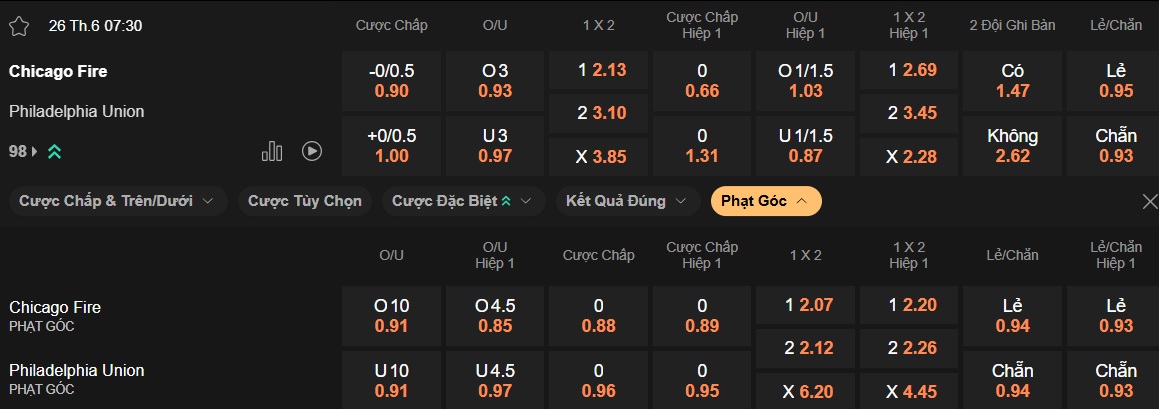This screenshot has height=409, width=1159.
Task: Pick Chicago Fire handicap -0/0.5 at 0.90
Action: point(392,81)
